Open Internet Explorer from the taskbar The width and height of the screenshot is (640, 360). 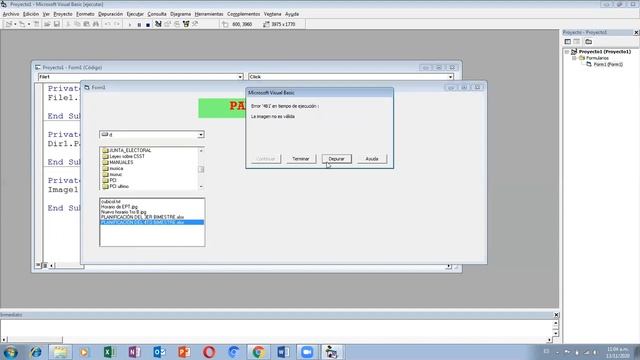pos(36,352)
